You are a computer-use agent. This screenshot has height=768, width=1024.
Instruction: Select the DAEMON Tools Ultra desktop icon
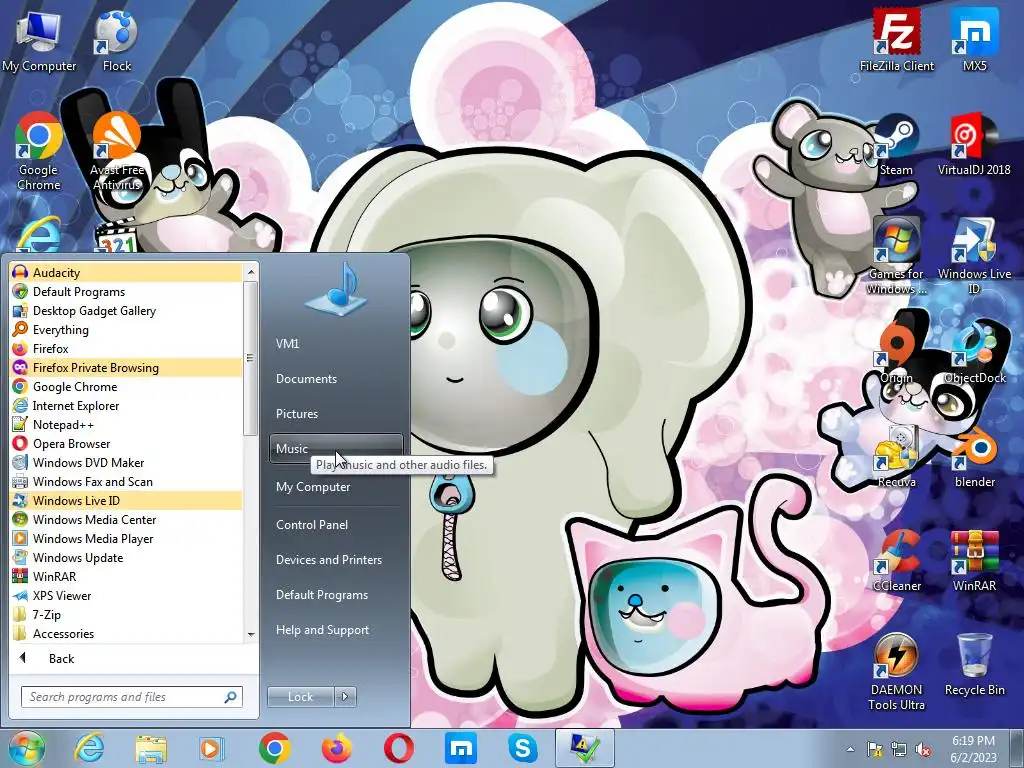click(x=896, y=673)
